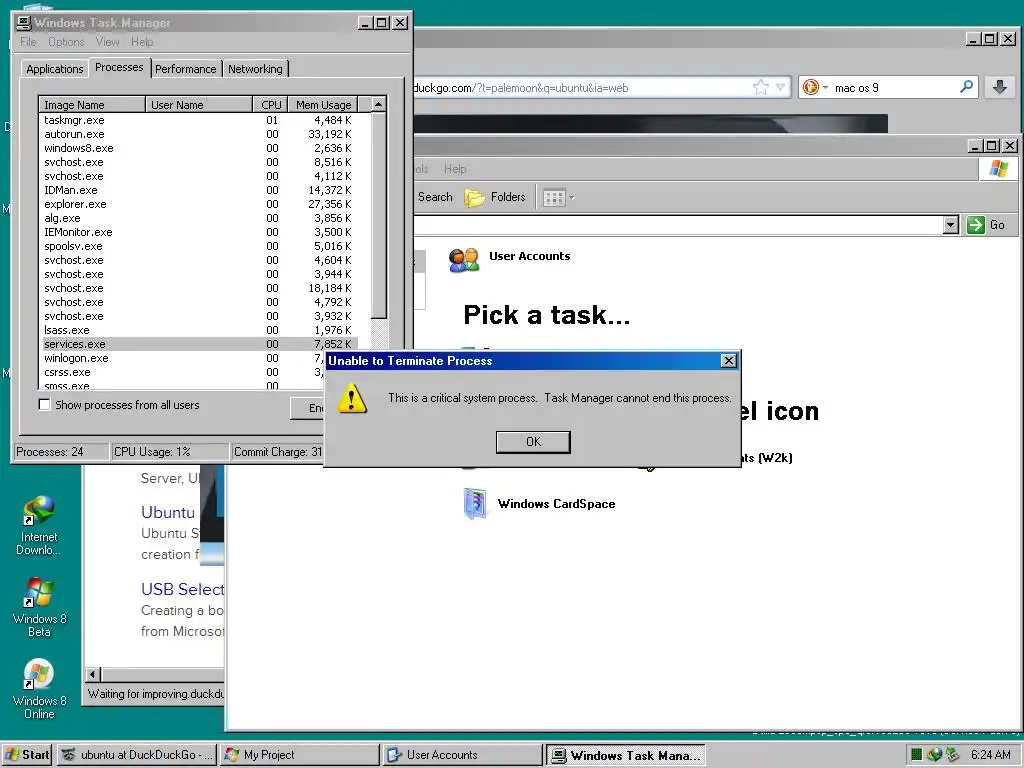Select lsass.exe process row
1024x768 pixels.
click(199, 330)
